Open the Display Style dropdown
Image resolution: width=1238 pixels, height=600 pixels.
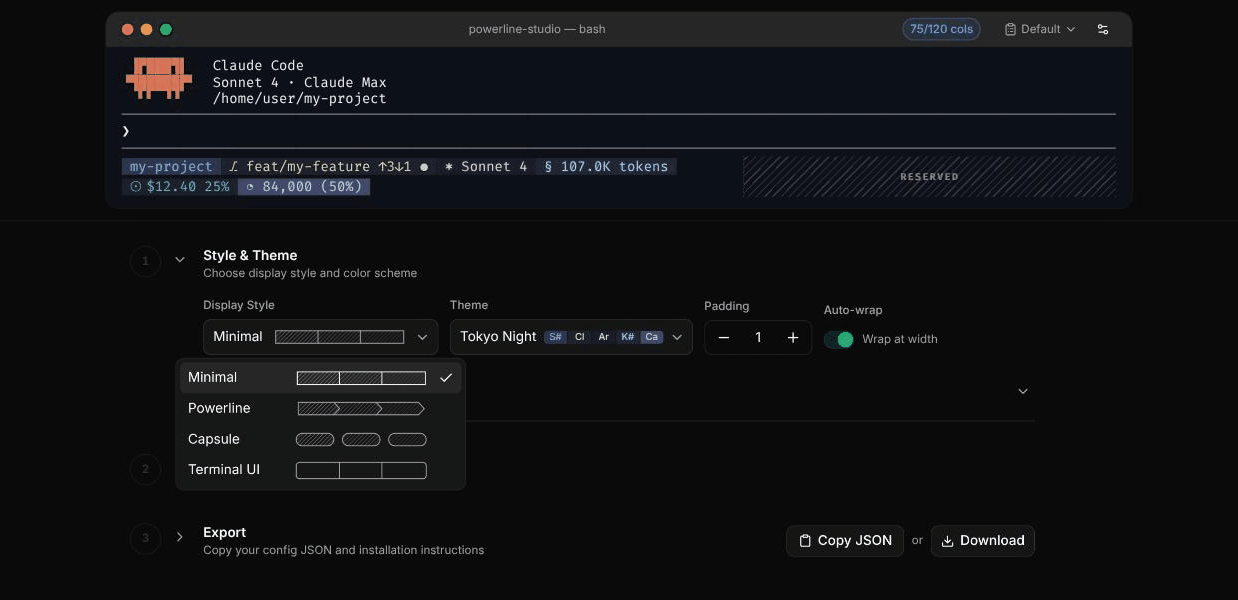[320, 337]
